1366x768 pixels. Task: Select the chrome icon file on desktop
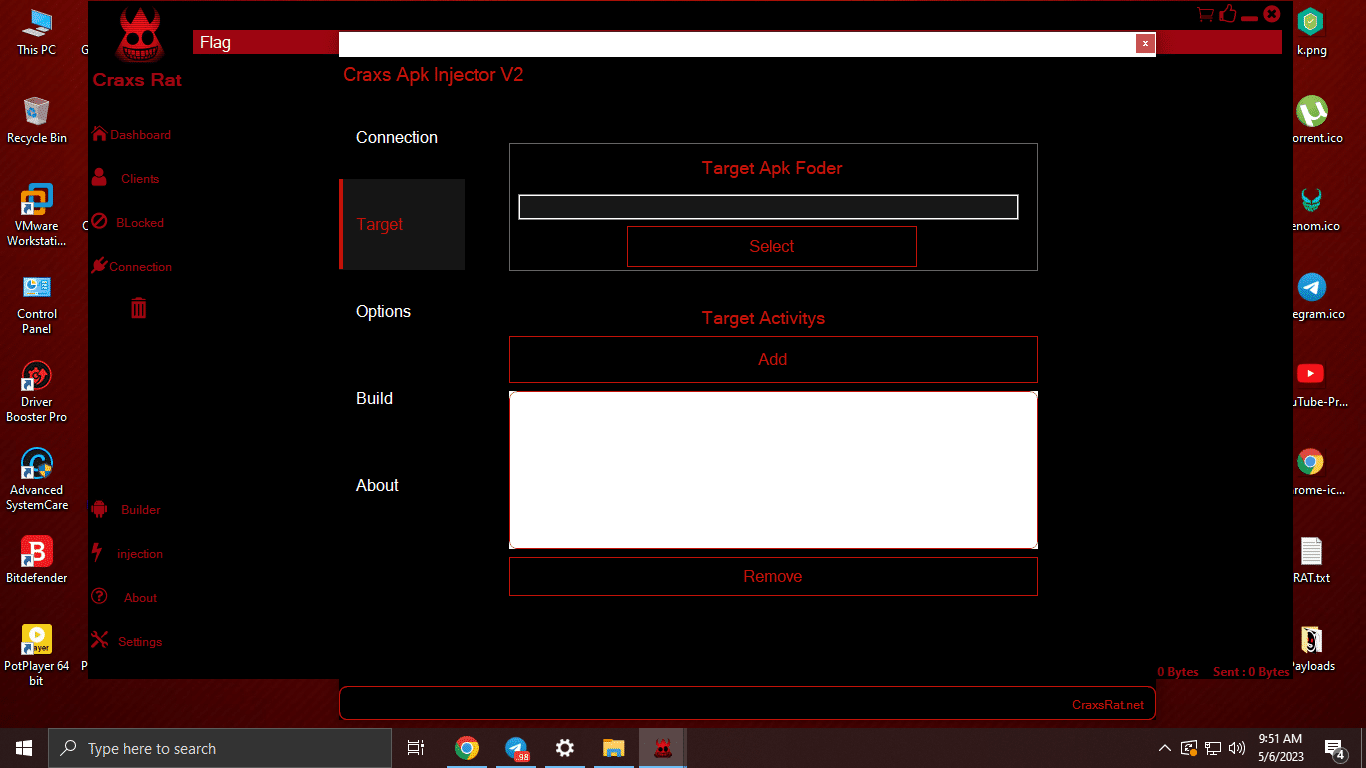pyautogui.click(x=1311, y=472)
